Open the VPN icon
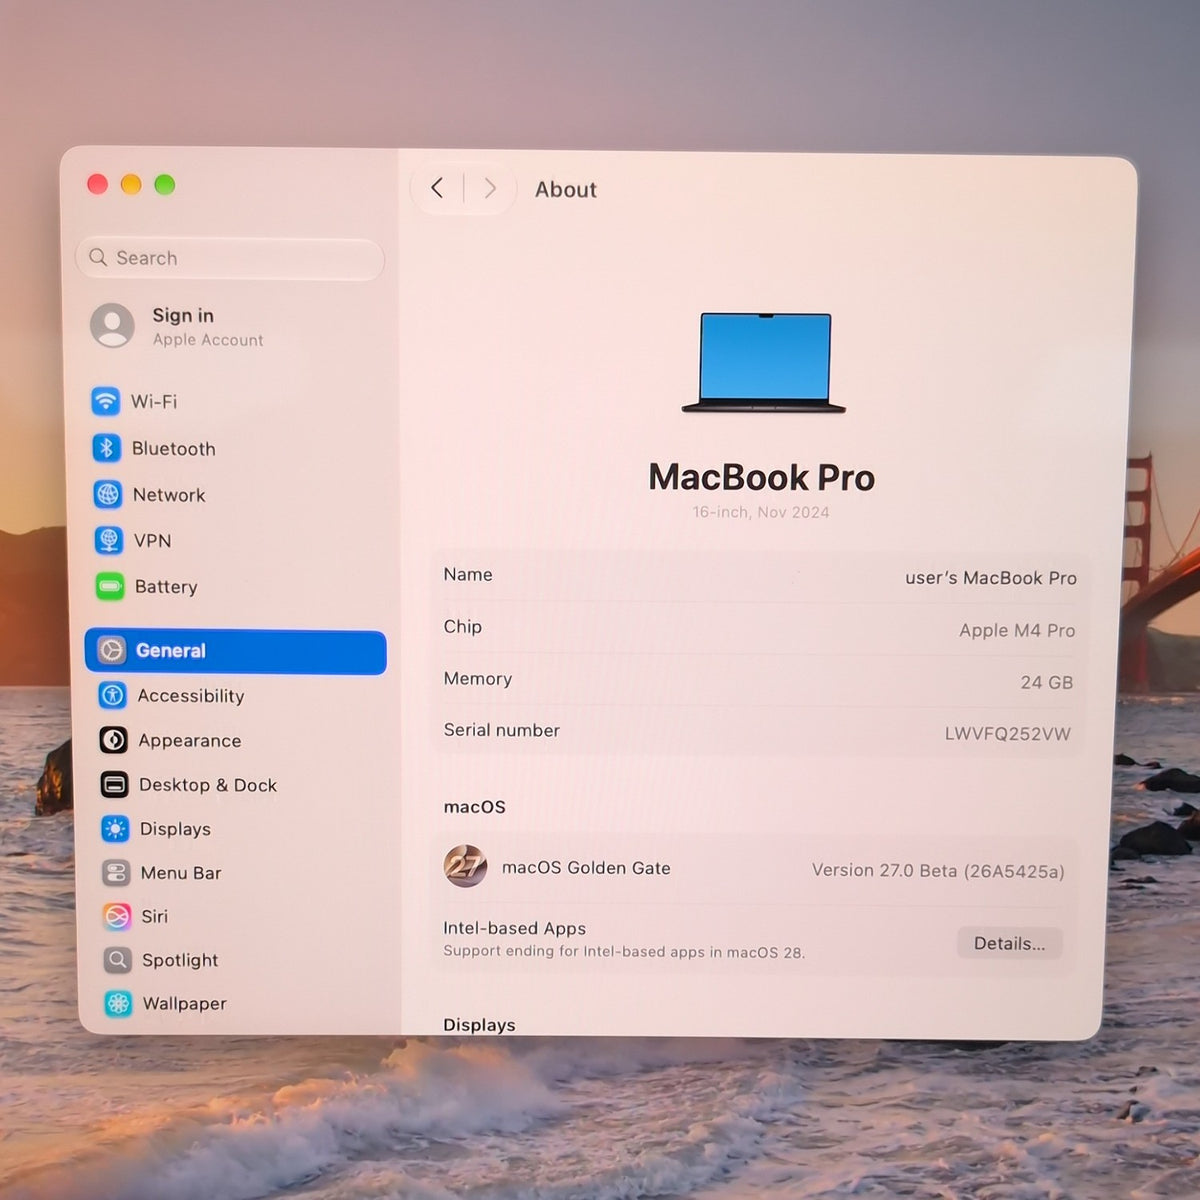Viewport: 1200px width, 1200px height. click(109, 540)
